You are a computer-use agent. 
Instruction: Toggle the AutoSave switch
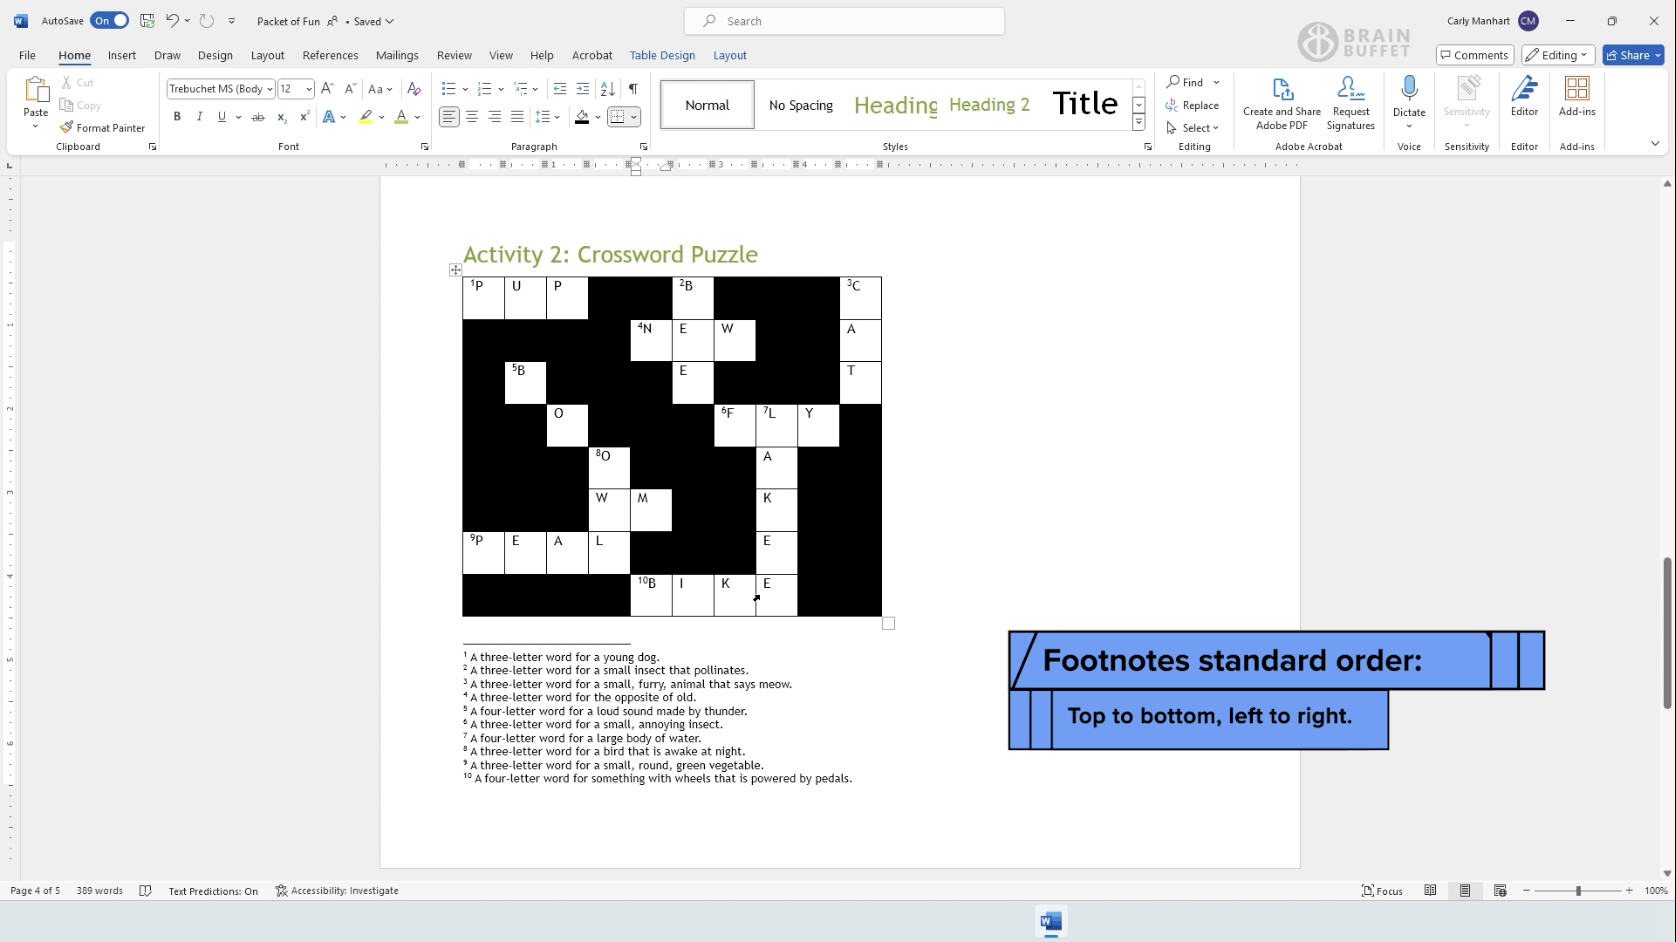coord(109,21)
